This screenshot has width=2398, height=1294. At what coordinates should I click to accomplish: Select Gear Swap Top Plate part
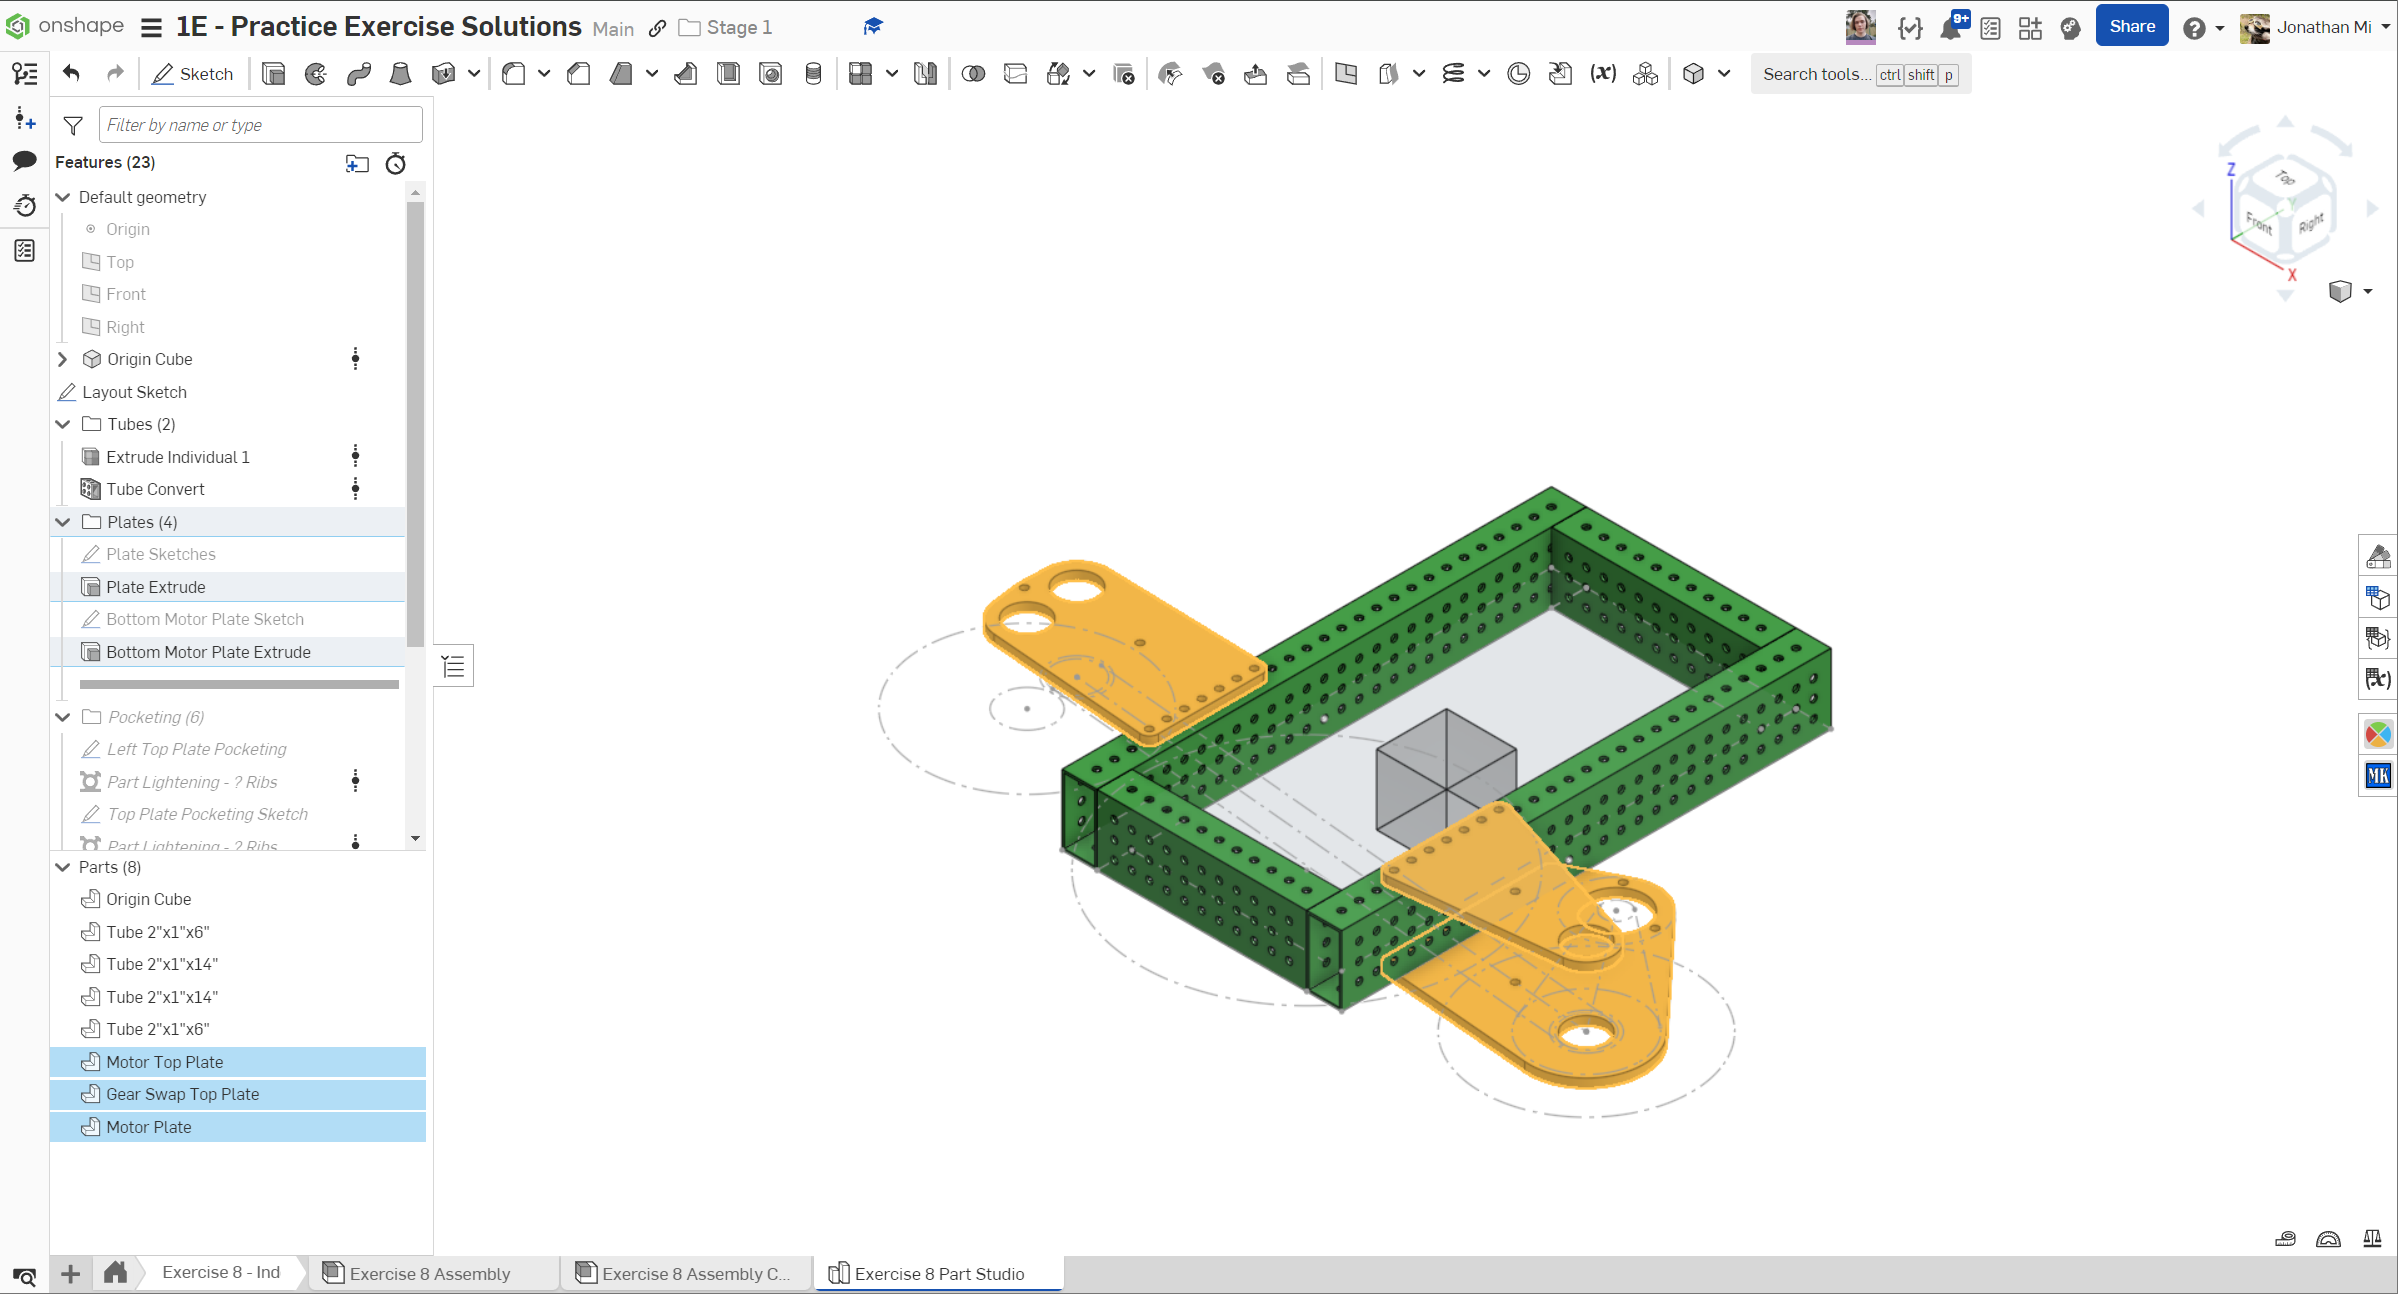[x=182, y=1094]
